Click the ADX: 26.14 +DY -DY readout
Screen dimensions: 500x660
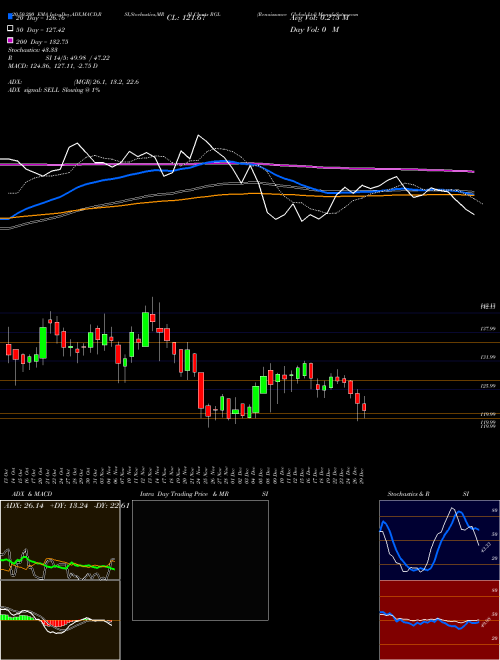pyautogui.click(x=66, y=506)
